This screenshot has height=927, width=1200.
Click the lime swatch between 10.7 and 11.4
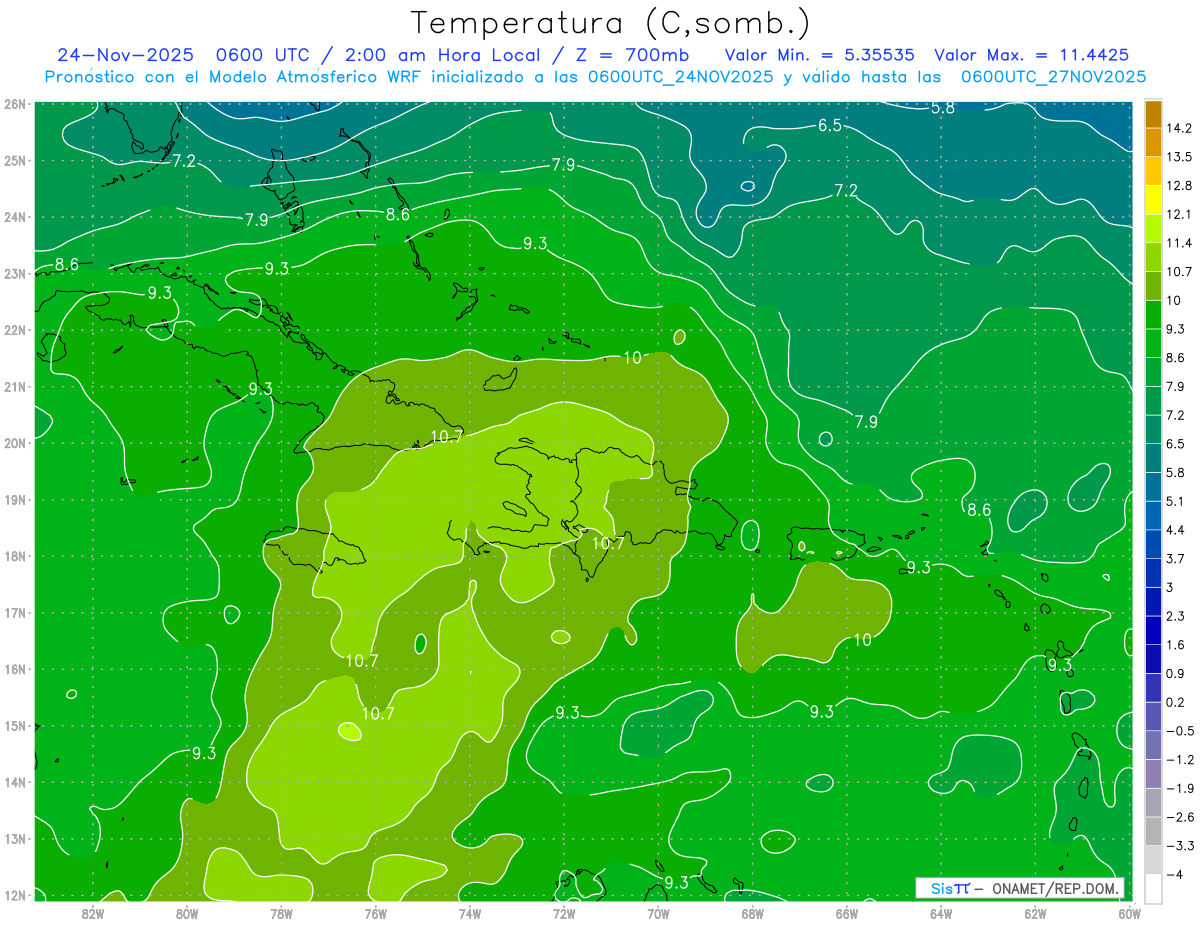pos(1152,258)
